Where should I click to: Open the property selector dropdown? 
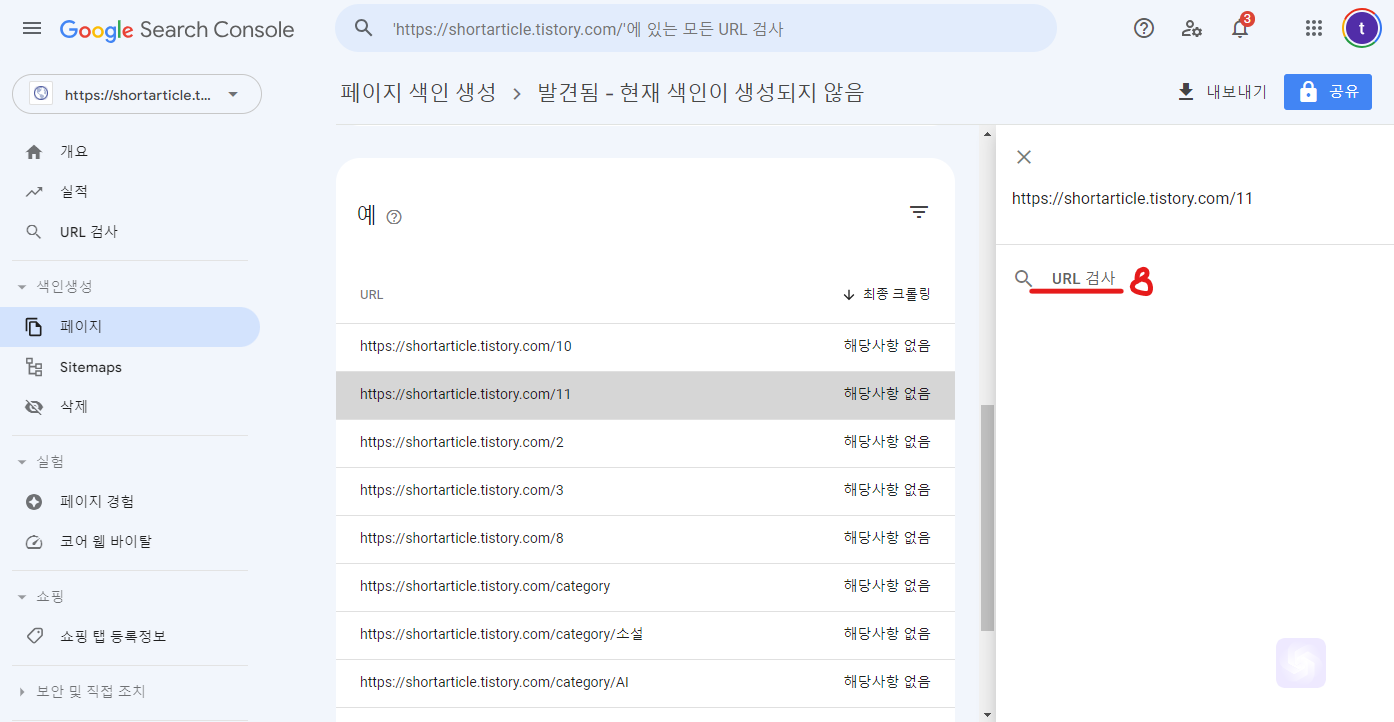[137, 95]
